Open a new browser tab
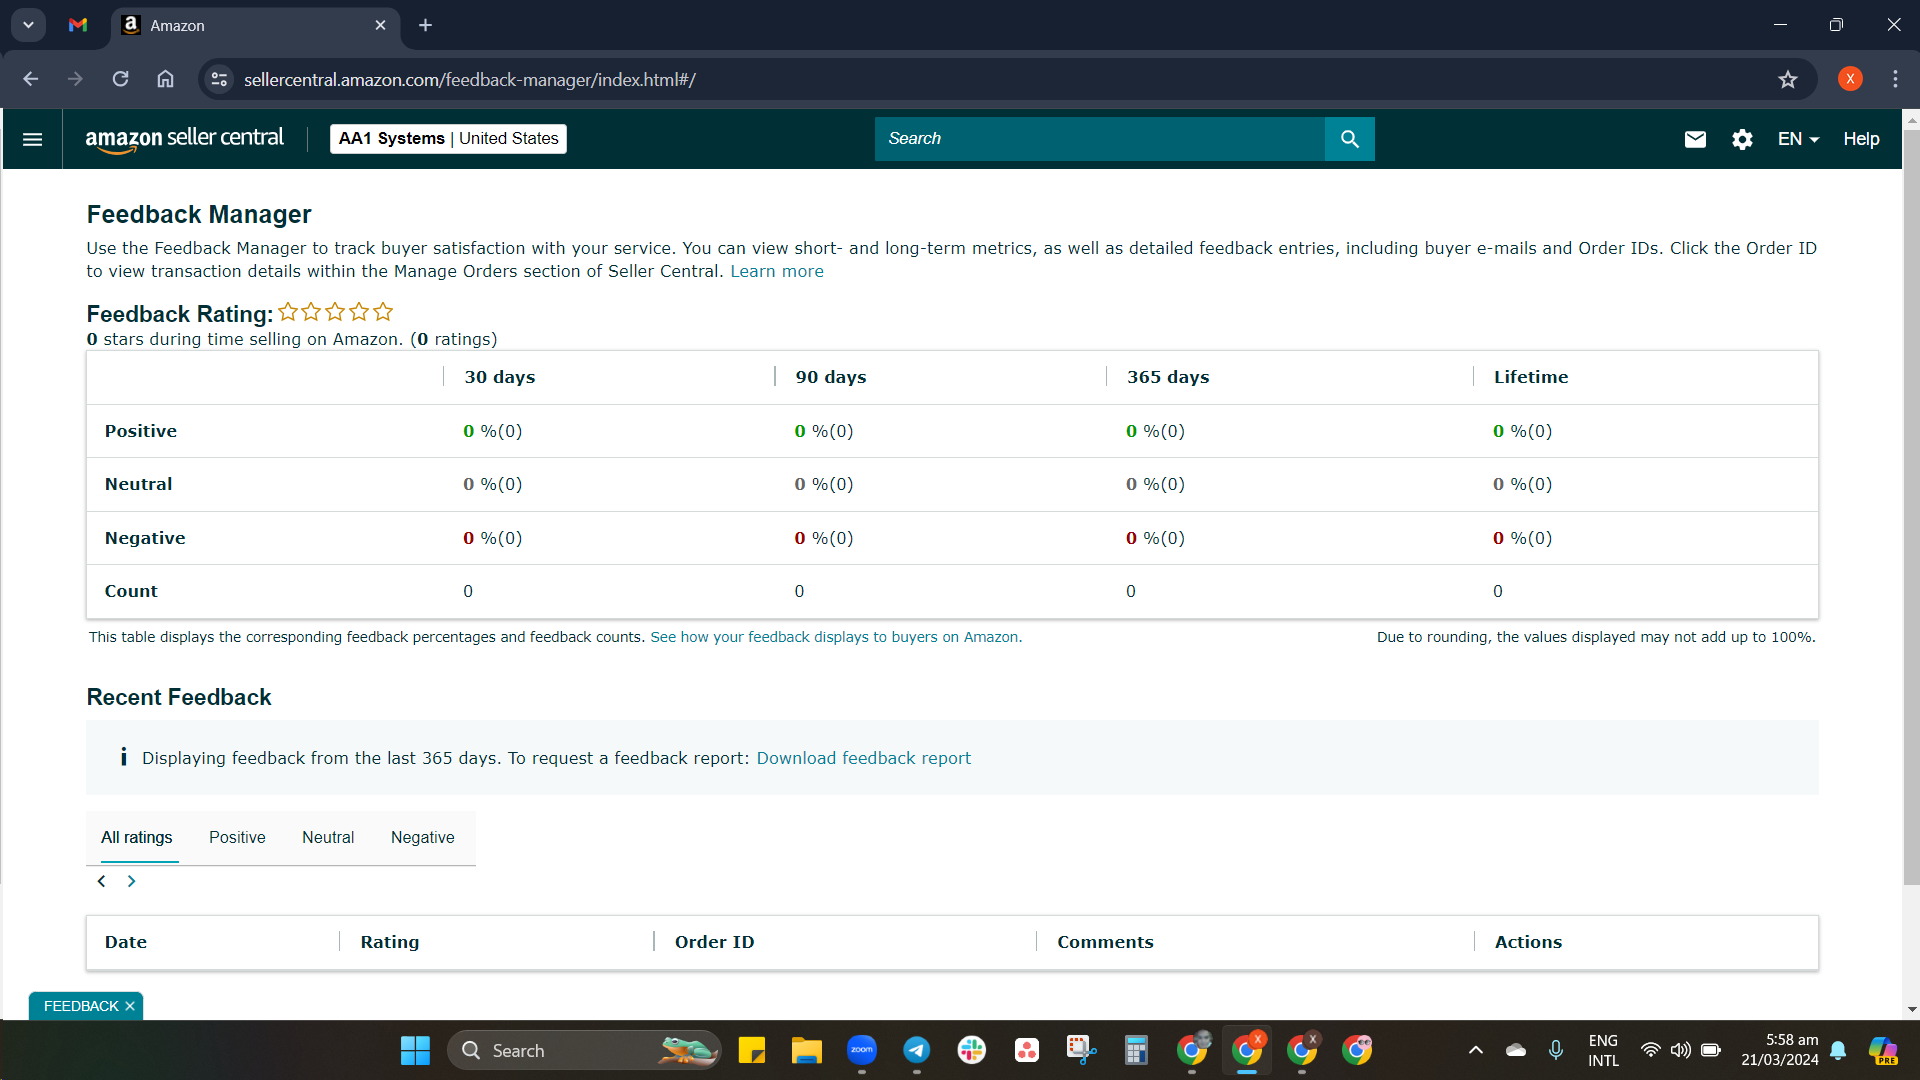1920x1080 pixels. 425,25
